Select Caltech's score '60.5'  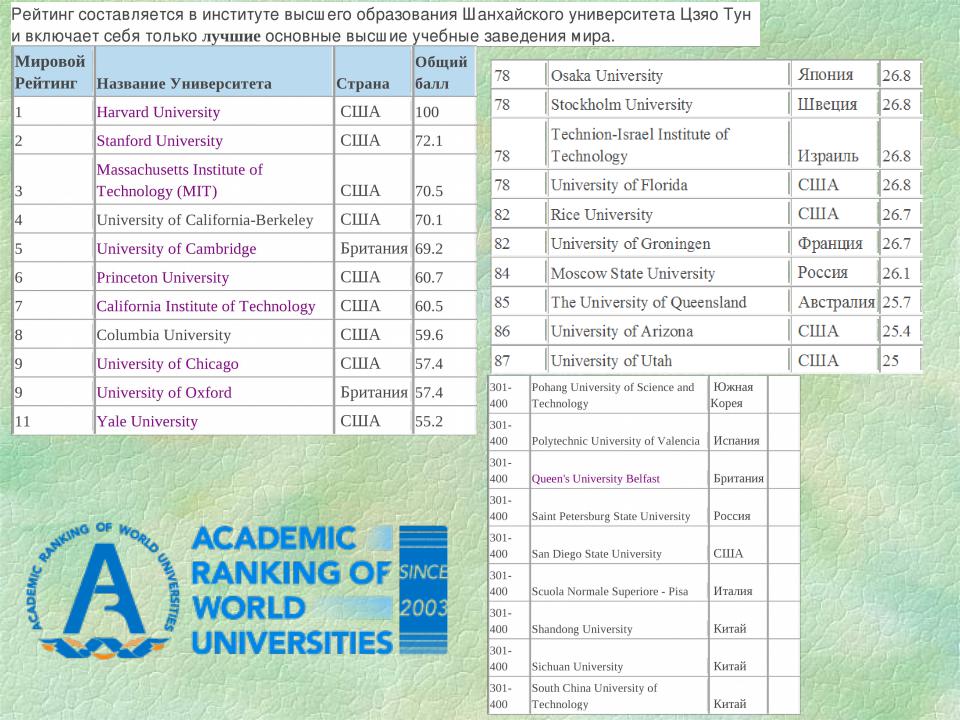point(444,306)
